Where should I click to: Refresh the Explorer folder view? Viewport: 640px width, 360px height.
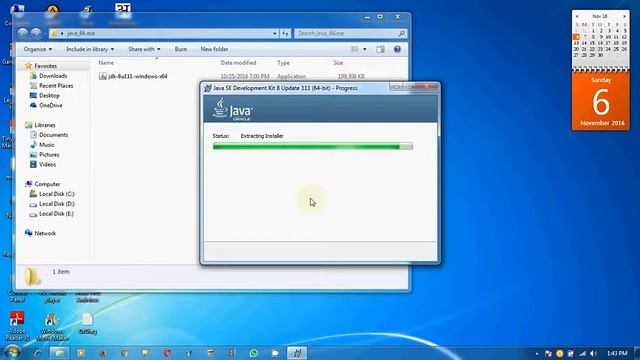tap(285, 33)
